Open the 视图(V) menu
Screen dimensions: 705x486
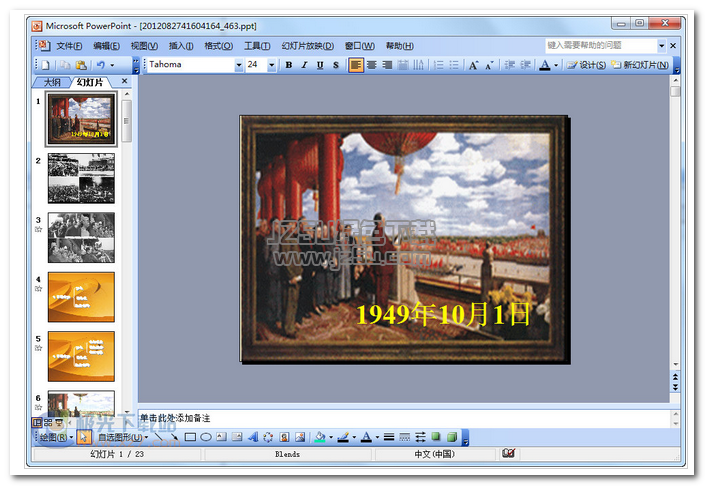(144, 46)
